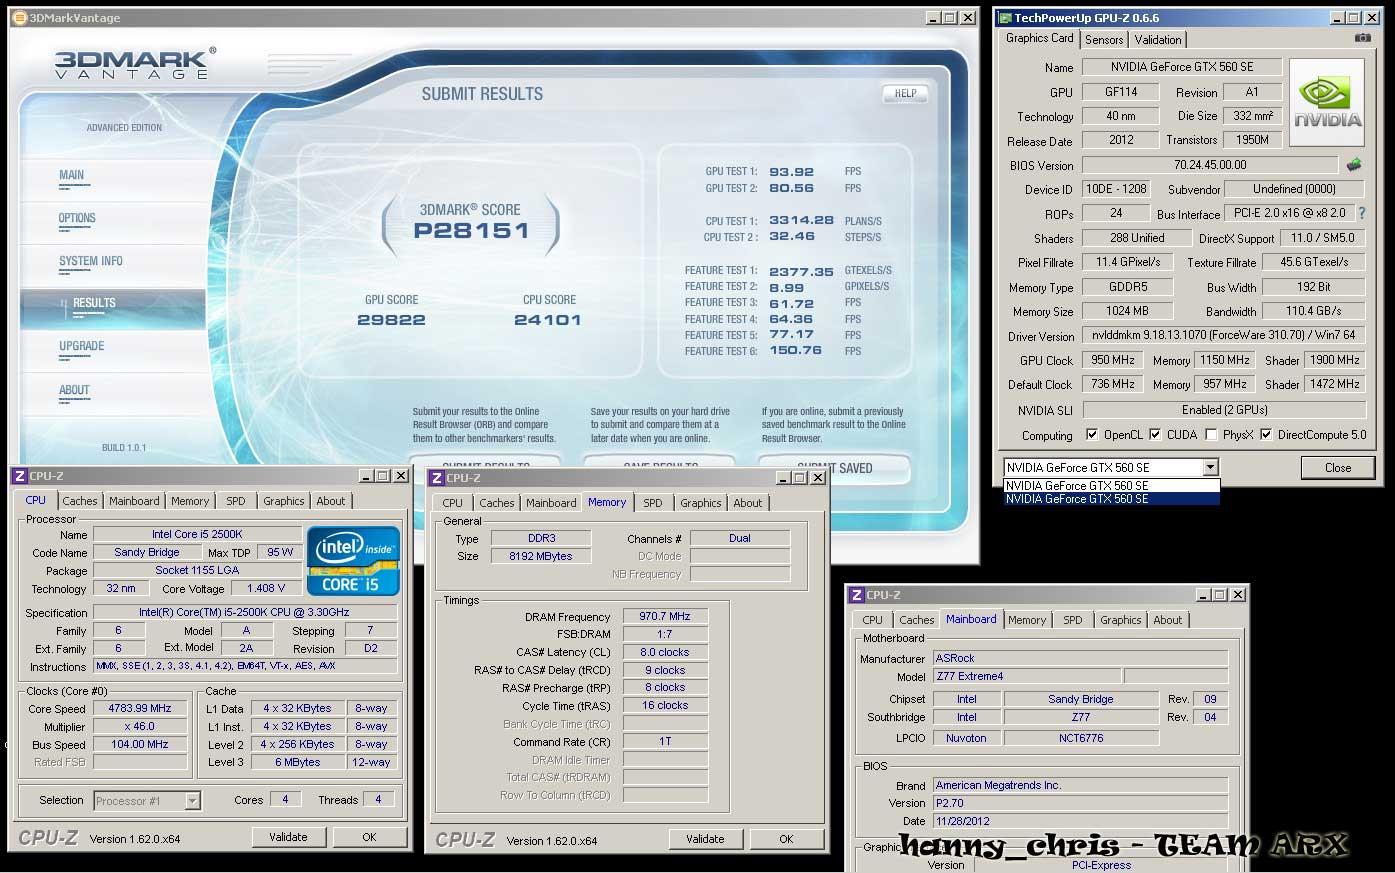Viewport: 1395px width, 873px height.
Task: Click the CPU-Z Mainboard window title icon
Action: (x=857, y=595)
